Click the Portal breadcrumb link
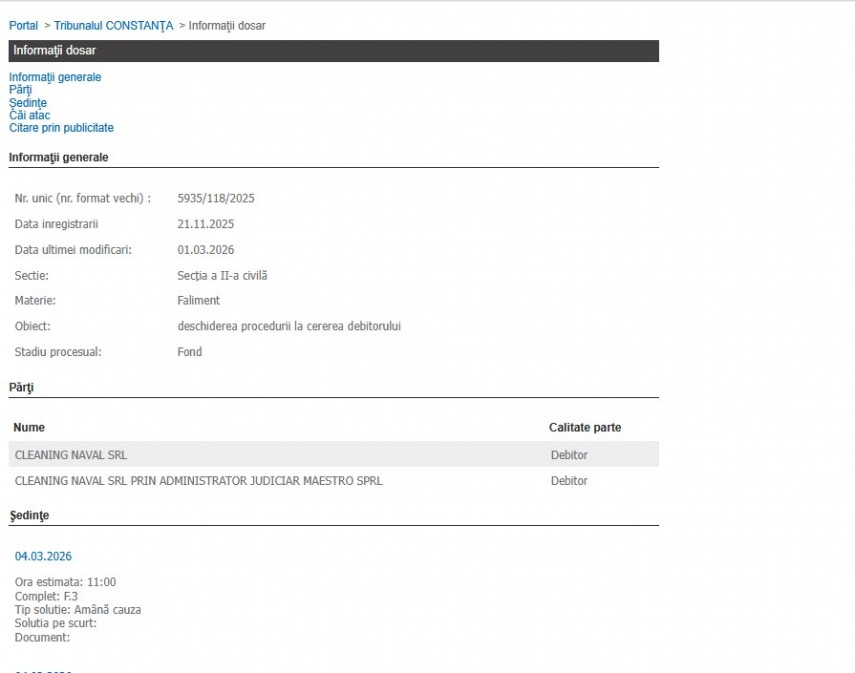 coord(23,25)
